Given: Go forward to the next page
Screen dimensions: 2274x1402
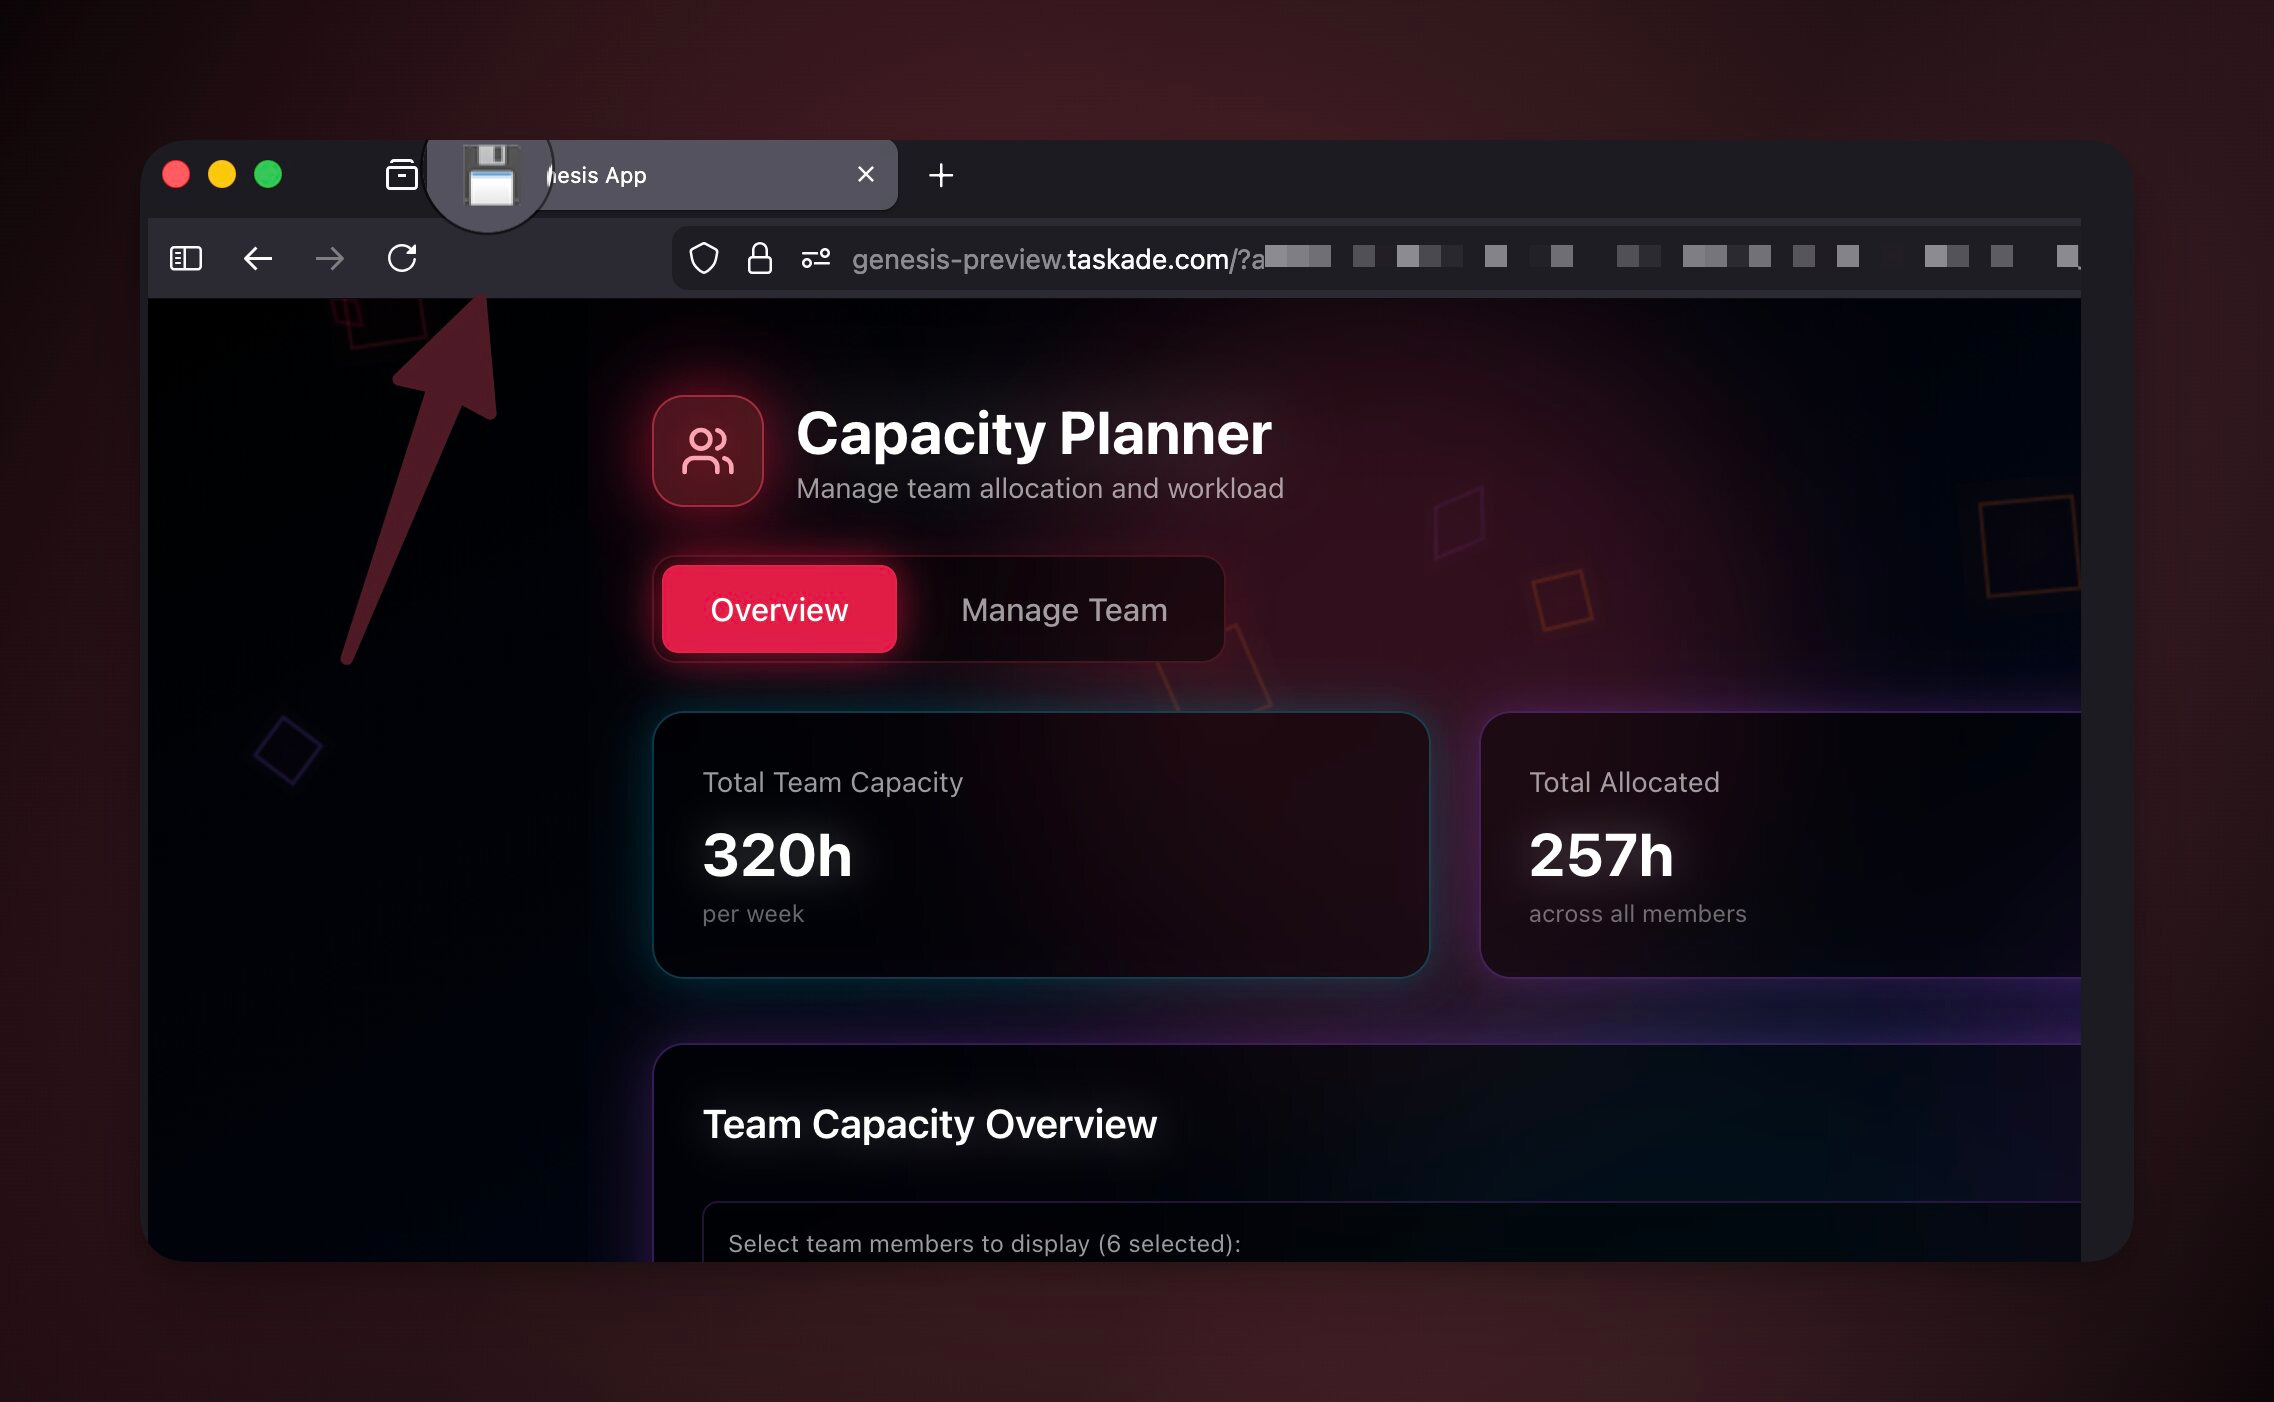Looking at the screenshot, I should [329, 259].
